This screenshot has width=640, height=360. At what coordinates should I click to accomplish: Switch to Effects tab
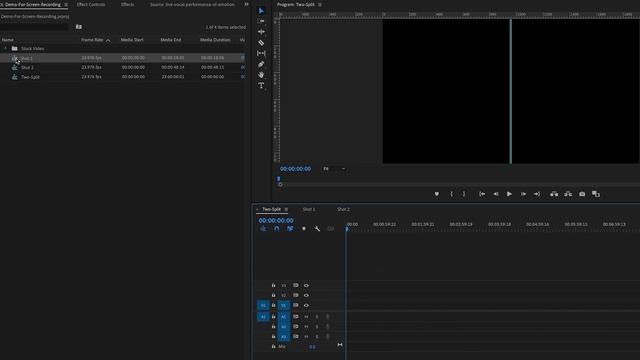127,4
